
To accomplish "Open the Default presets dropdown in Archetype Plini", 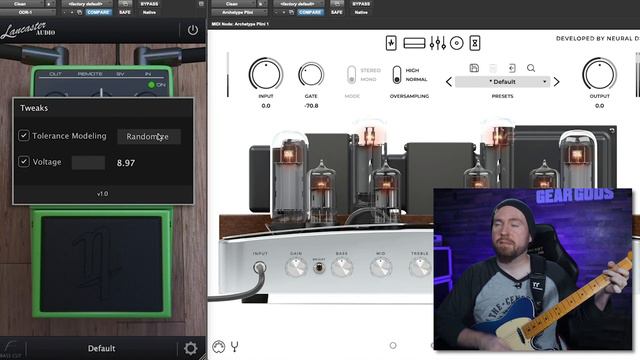I will tap(502, 82).
